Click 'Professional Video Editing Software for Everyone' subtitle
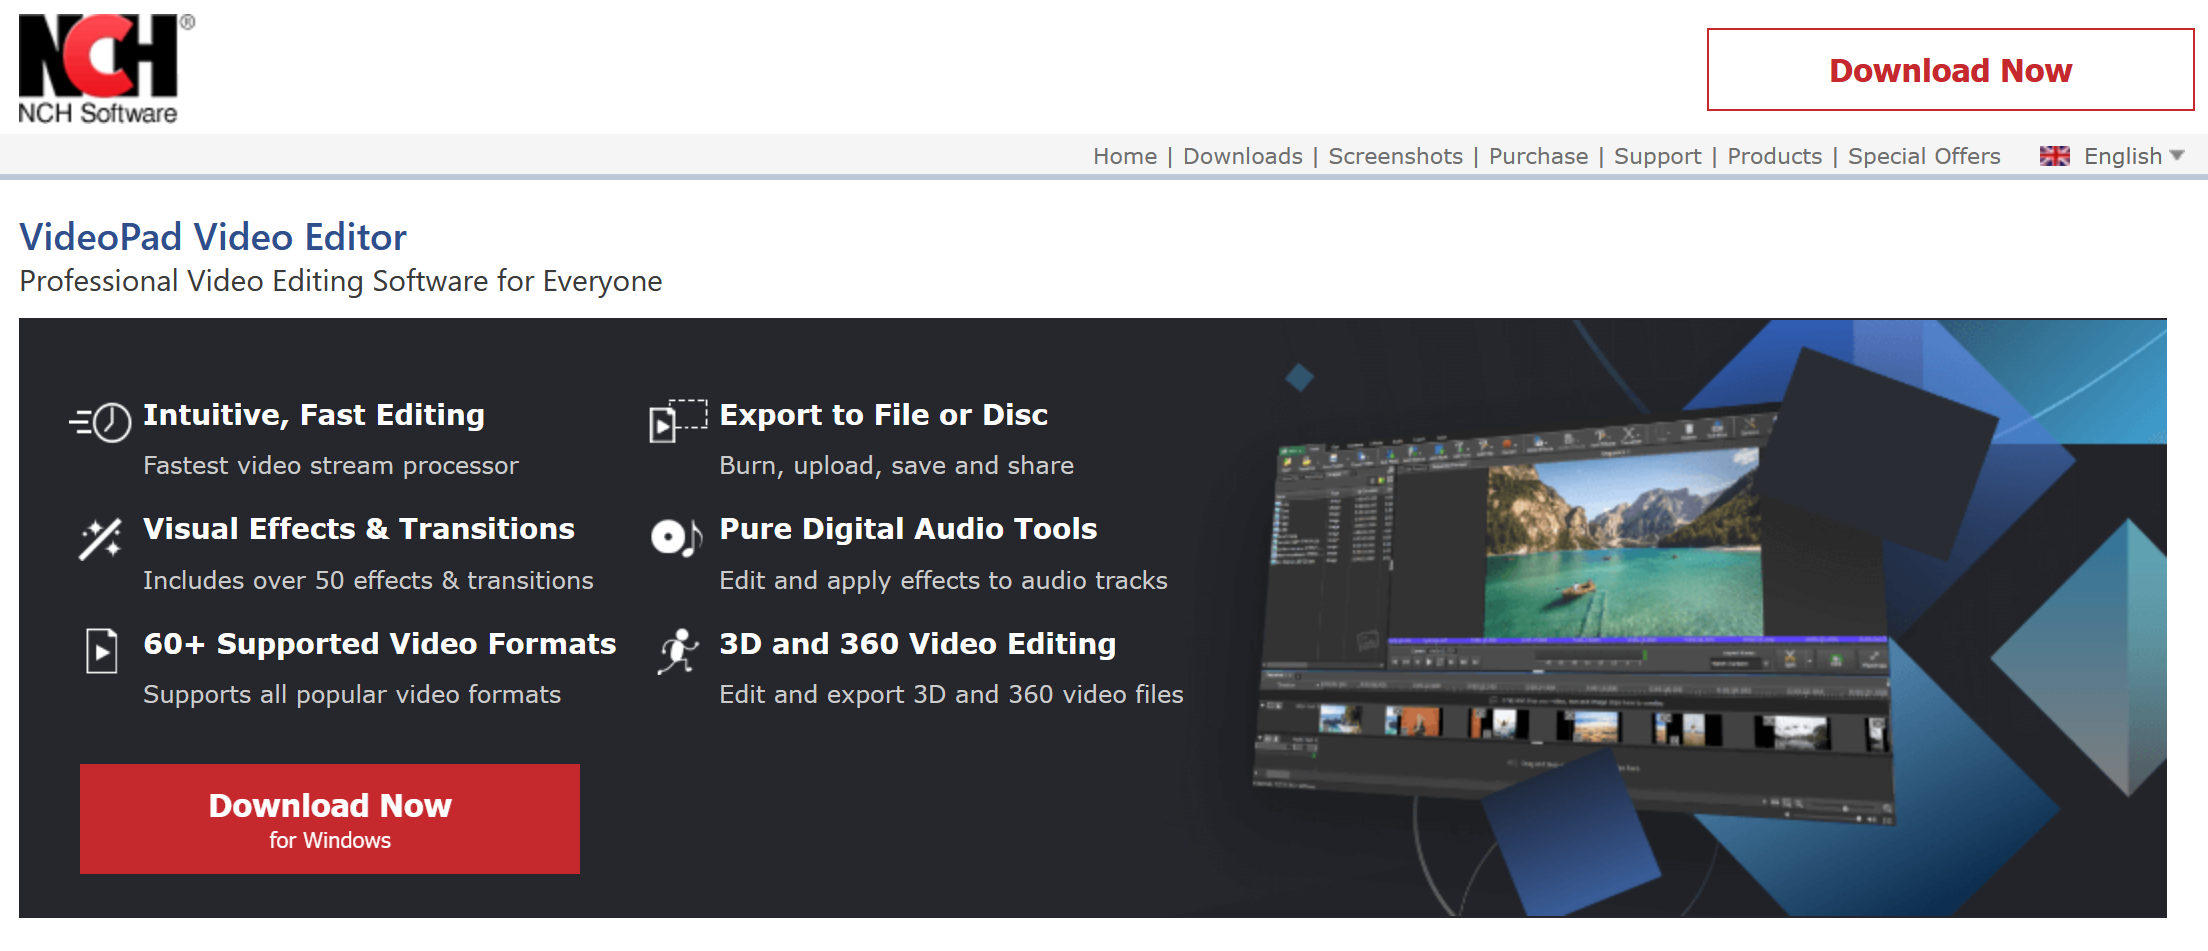Viewport: 2208px width, 951px height. tap(341, 281)
